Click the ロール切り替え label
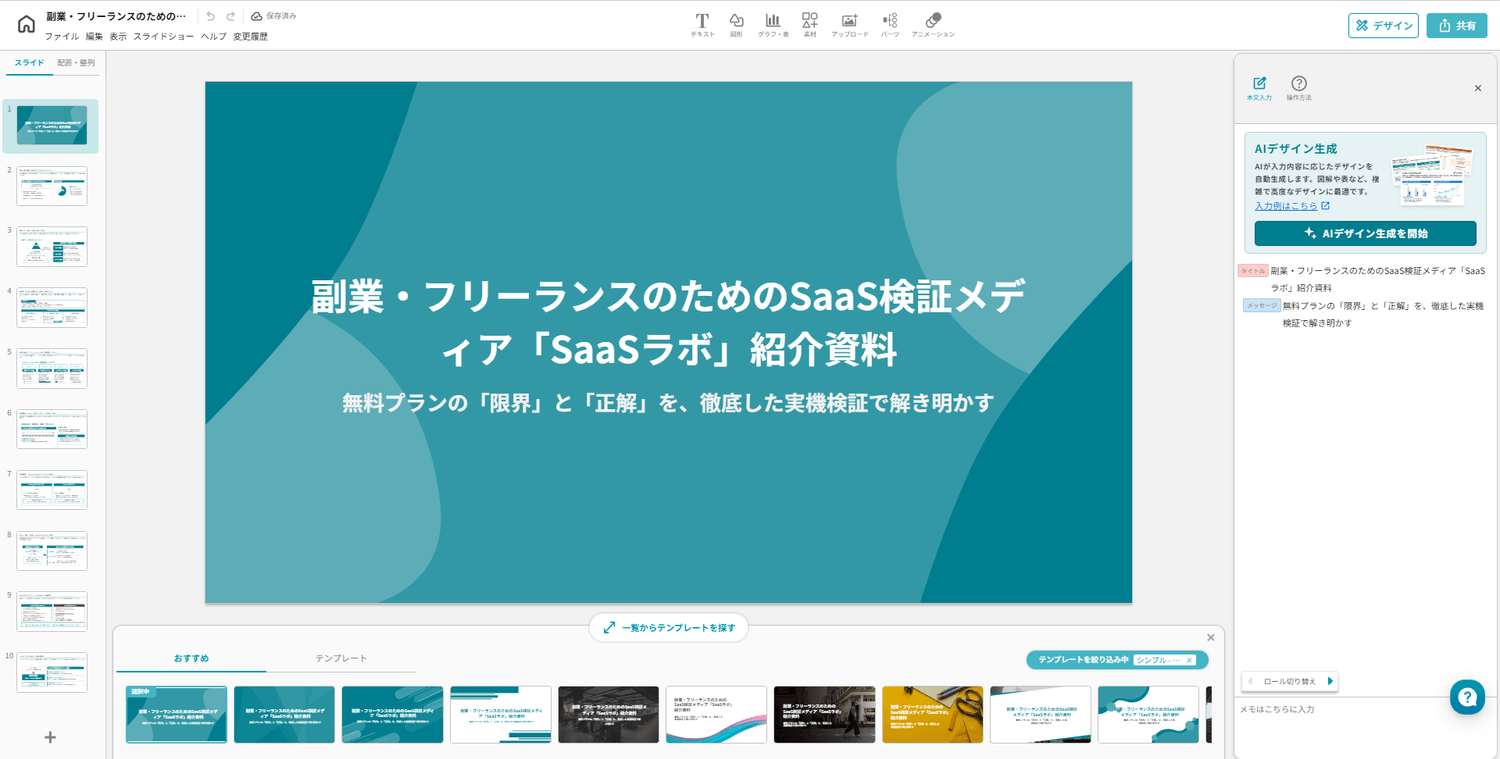This screenshot has height=759, width=1500. 1290,681
